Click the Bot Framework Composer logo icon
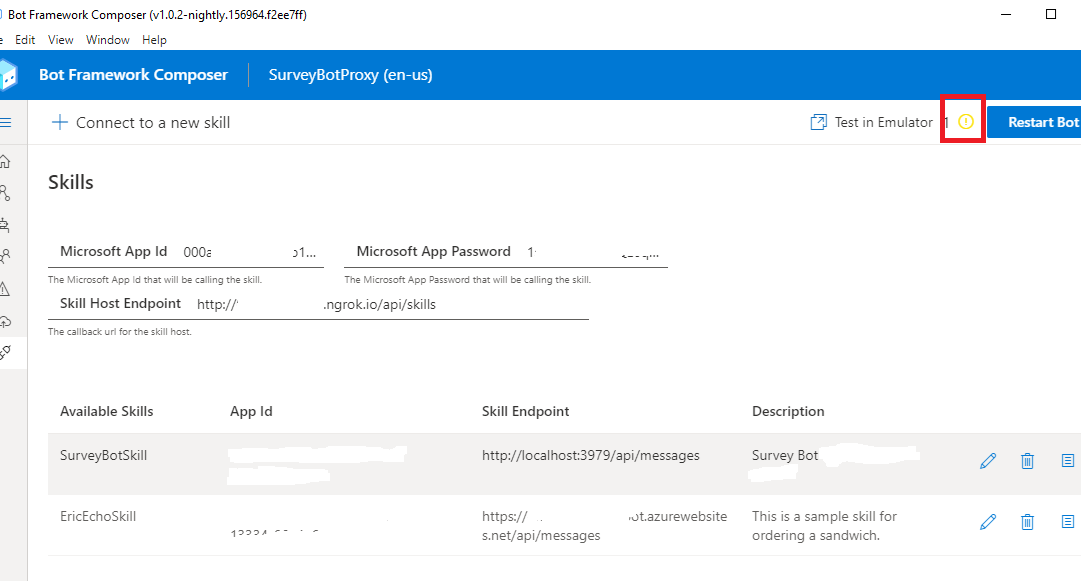 tap(8, 74)
